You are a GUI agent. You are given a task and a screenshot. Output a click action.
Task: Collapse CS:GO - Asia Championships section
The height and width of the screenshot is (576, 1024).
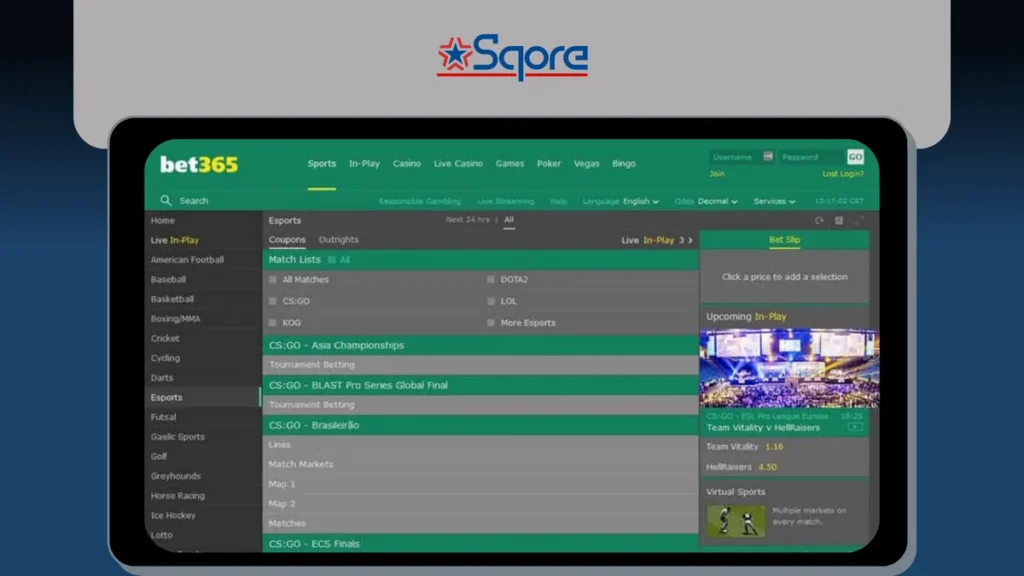coord(481,345)
